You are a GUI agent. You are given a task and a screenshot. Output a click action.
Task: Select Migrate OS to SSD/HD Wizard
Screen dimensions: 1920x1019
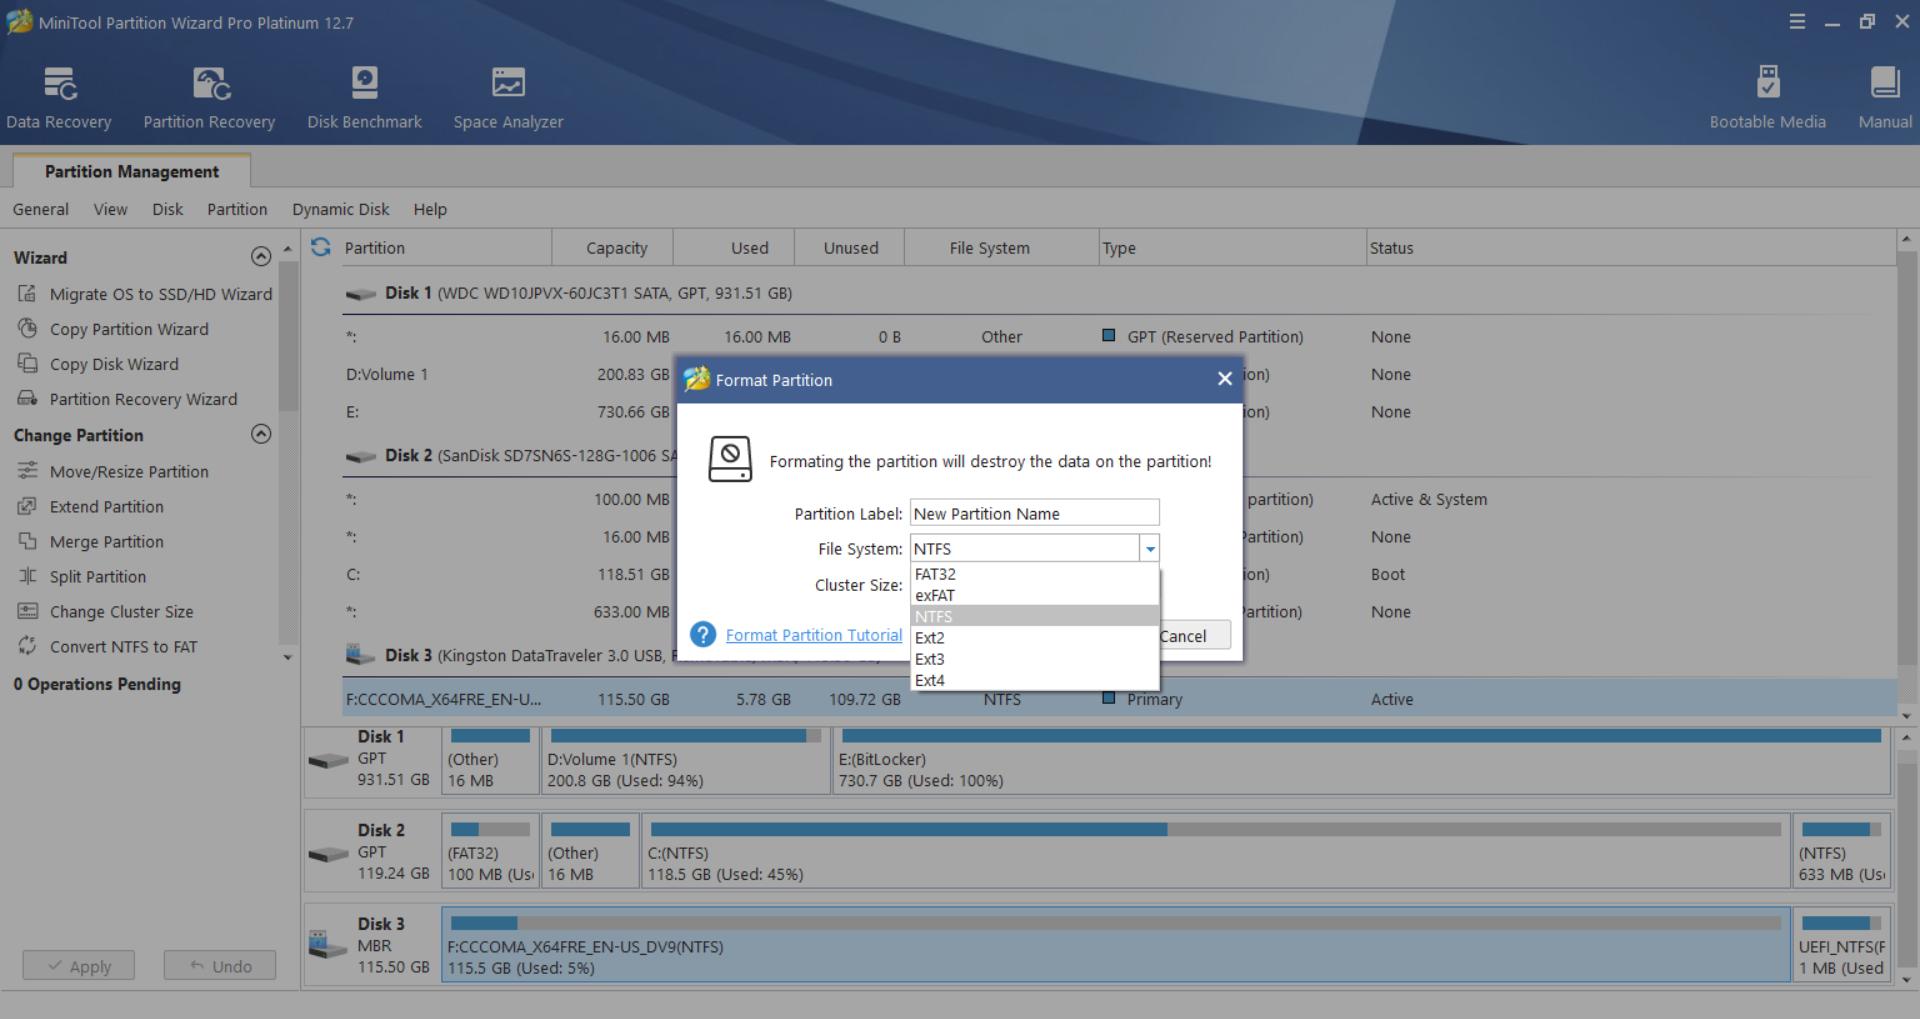160,294
